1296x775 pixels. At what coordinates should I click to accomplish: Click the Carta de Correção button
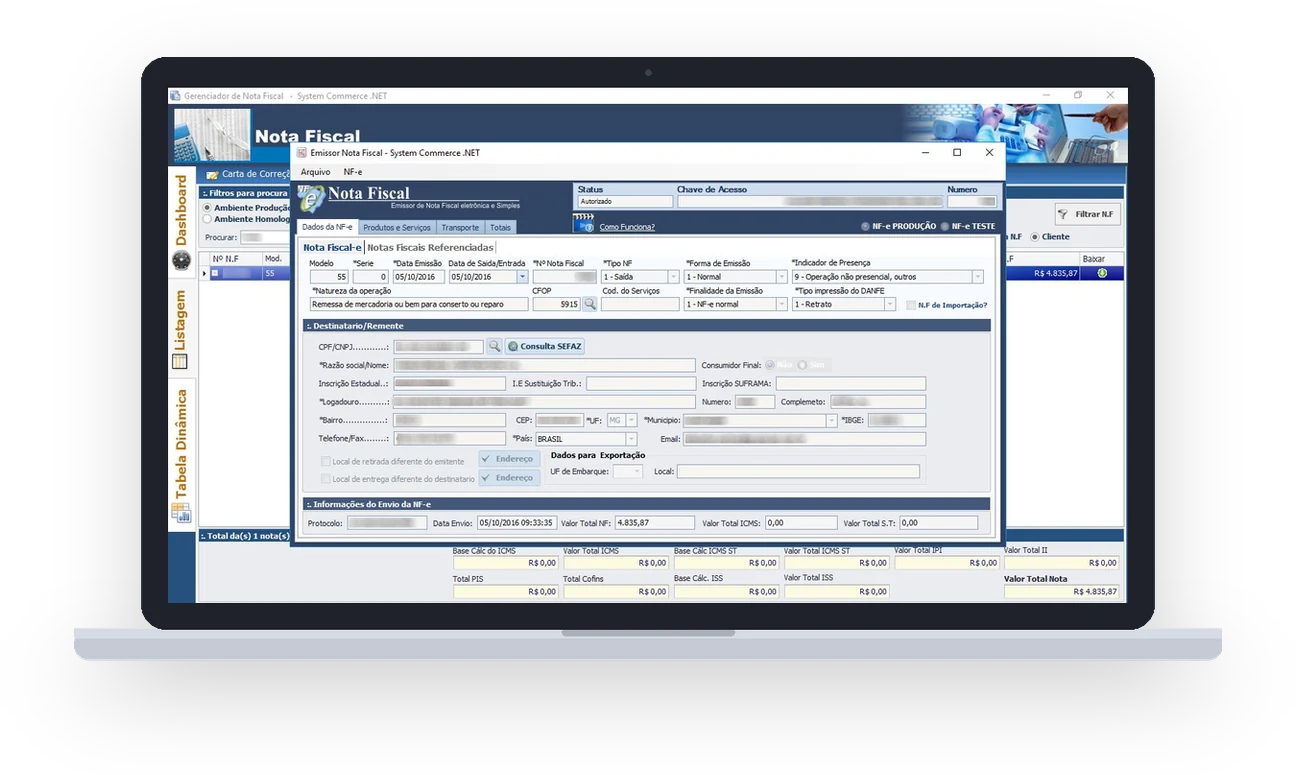249,174
